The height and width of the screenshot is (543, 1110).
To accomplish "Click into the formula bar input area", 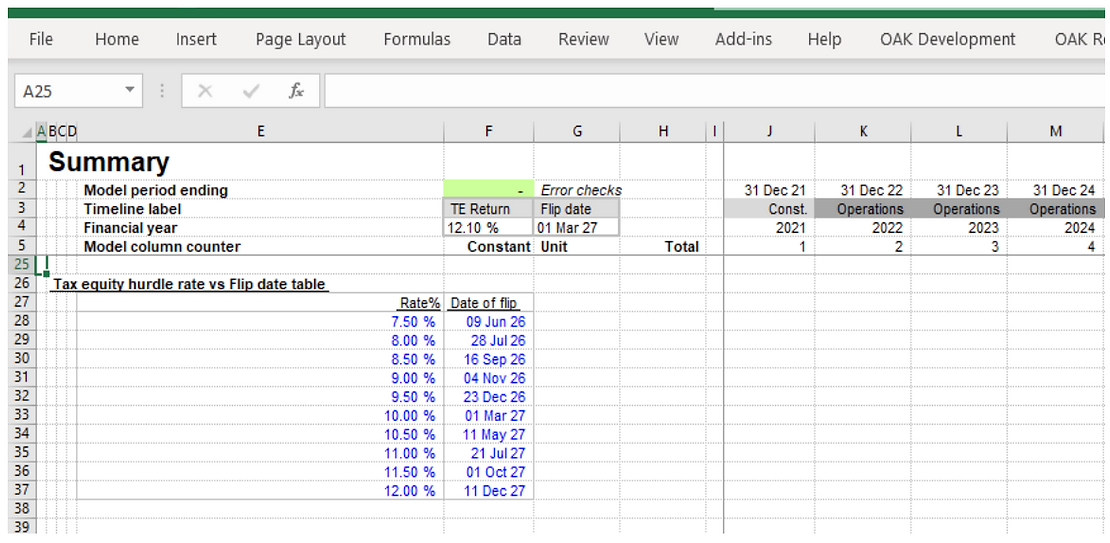I will [x=700, y=91].
